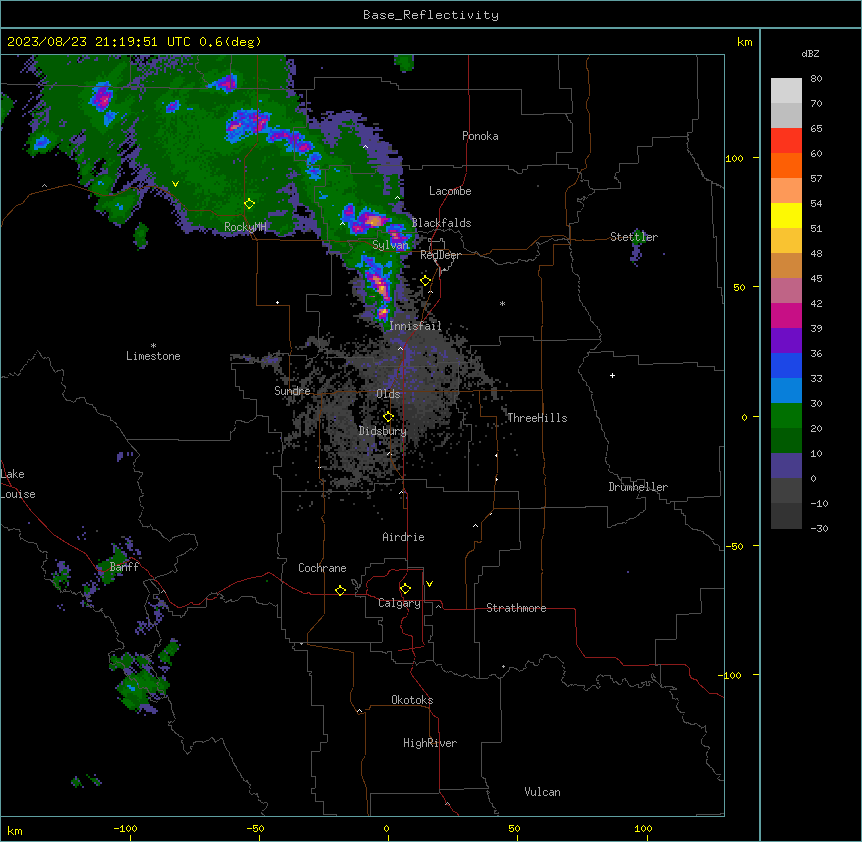Click the red 60-65 dBZ legend swatch
Screen dimensions: 862x842
[x=786, y=141]
